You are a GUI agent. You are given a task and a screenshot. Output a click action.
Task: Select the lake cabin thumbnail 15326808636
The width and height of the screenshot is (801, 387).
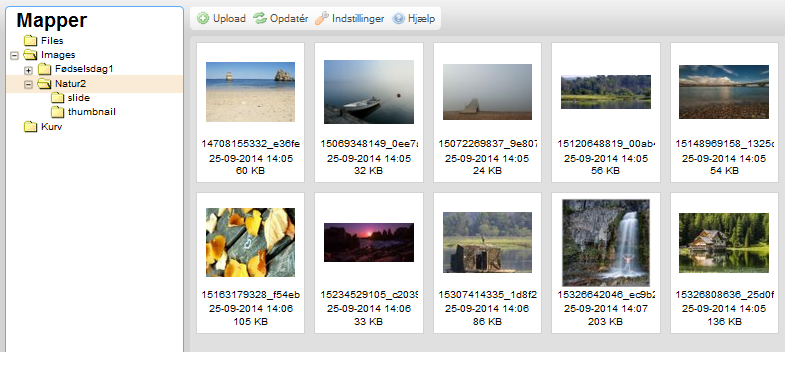pos(724,243)
